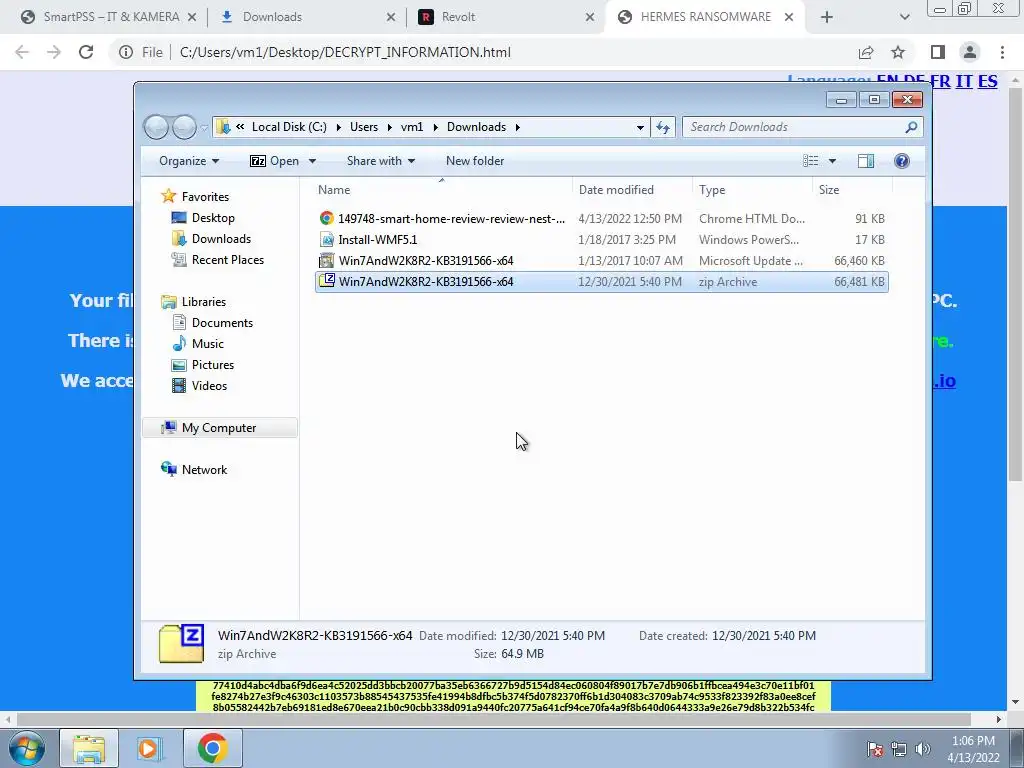Expand address bar history dropdown
Screen dimensions: 1024x768
coord(640,127)
